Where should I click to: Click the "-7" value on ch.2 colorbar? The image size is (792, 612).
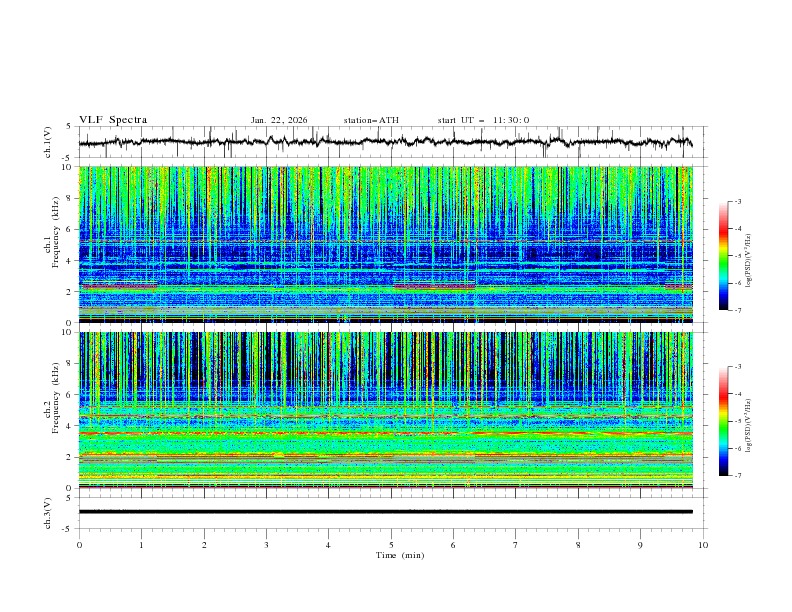pyautogui.click(x=737, y=475)
